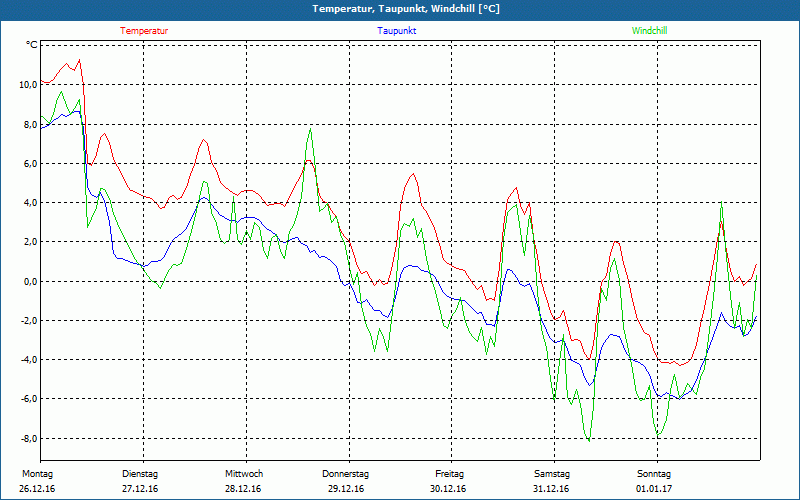Click the -8,0 y-axis value
Image resolution: width=800 pixels, height=500 pixels.
[29, 439]
